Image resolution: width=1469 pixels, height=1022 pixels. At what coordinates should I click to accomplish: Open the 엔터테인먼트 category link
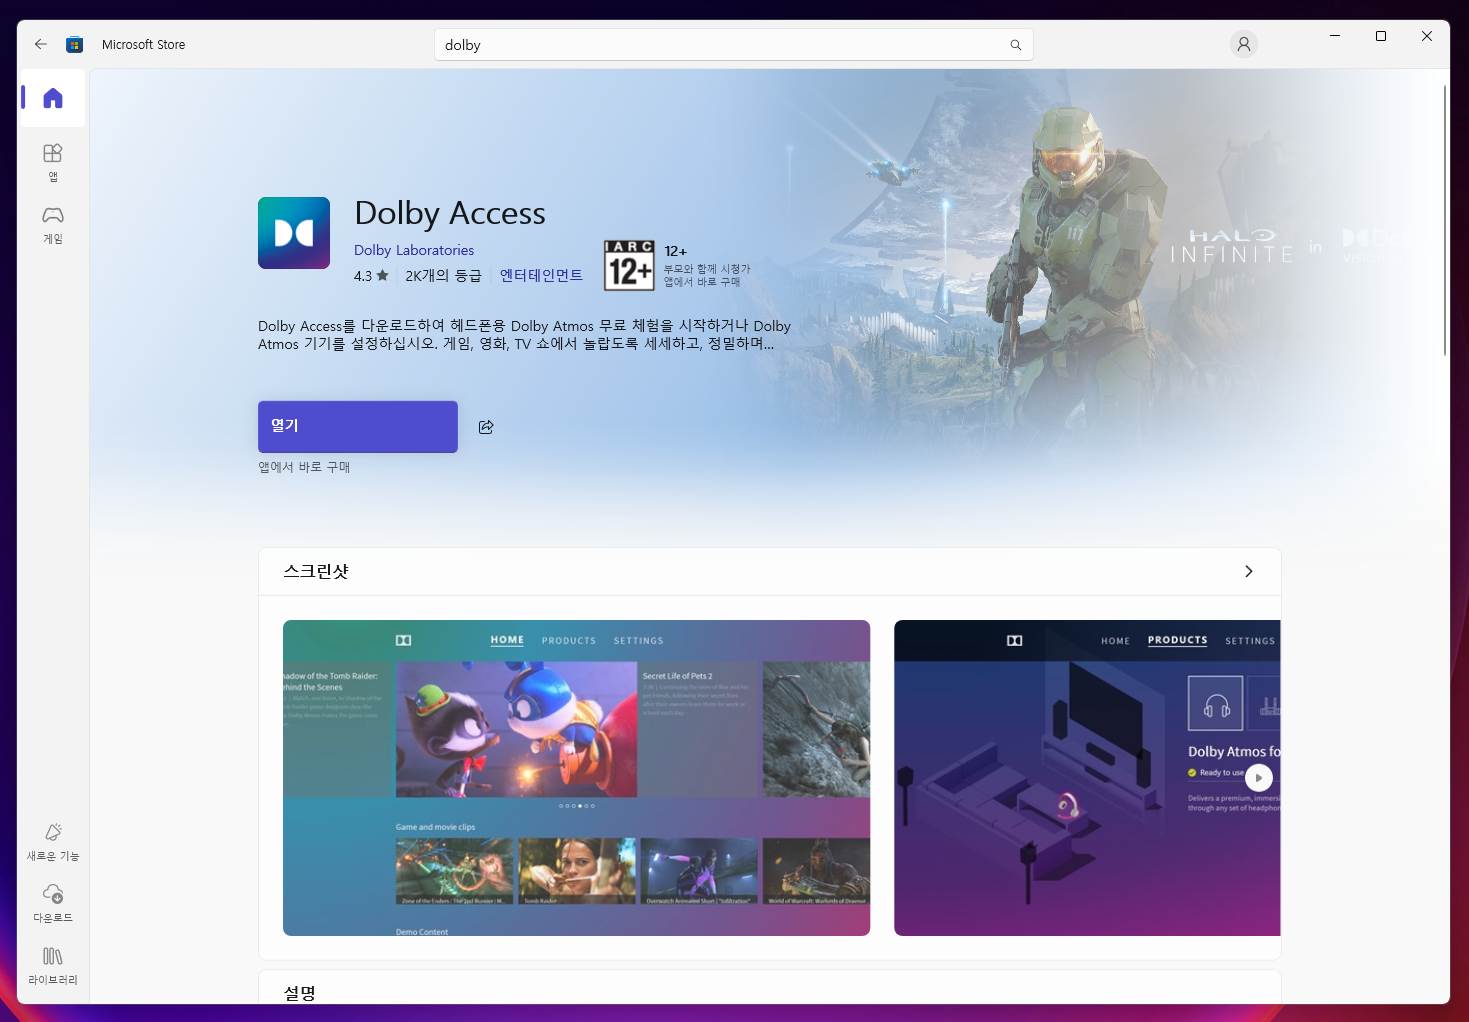pos(541,275)
